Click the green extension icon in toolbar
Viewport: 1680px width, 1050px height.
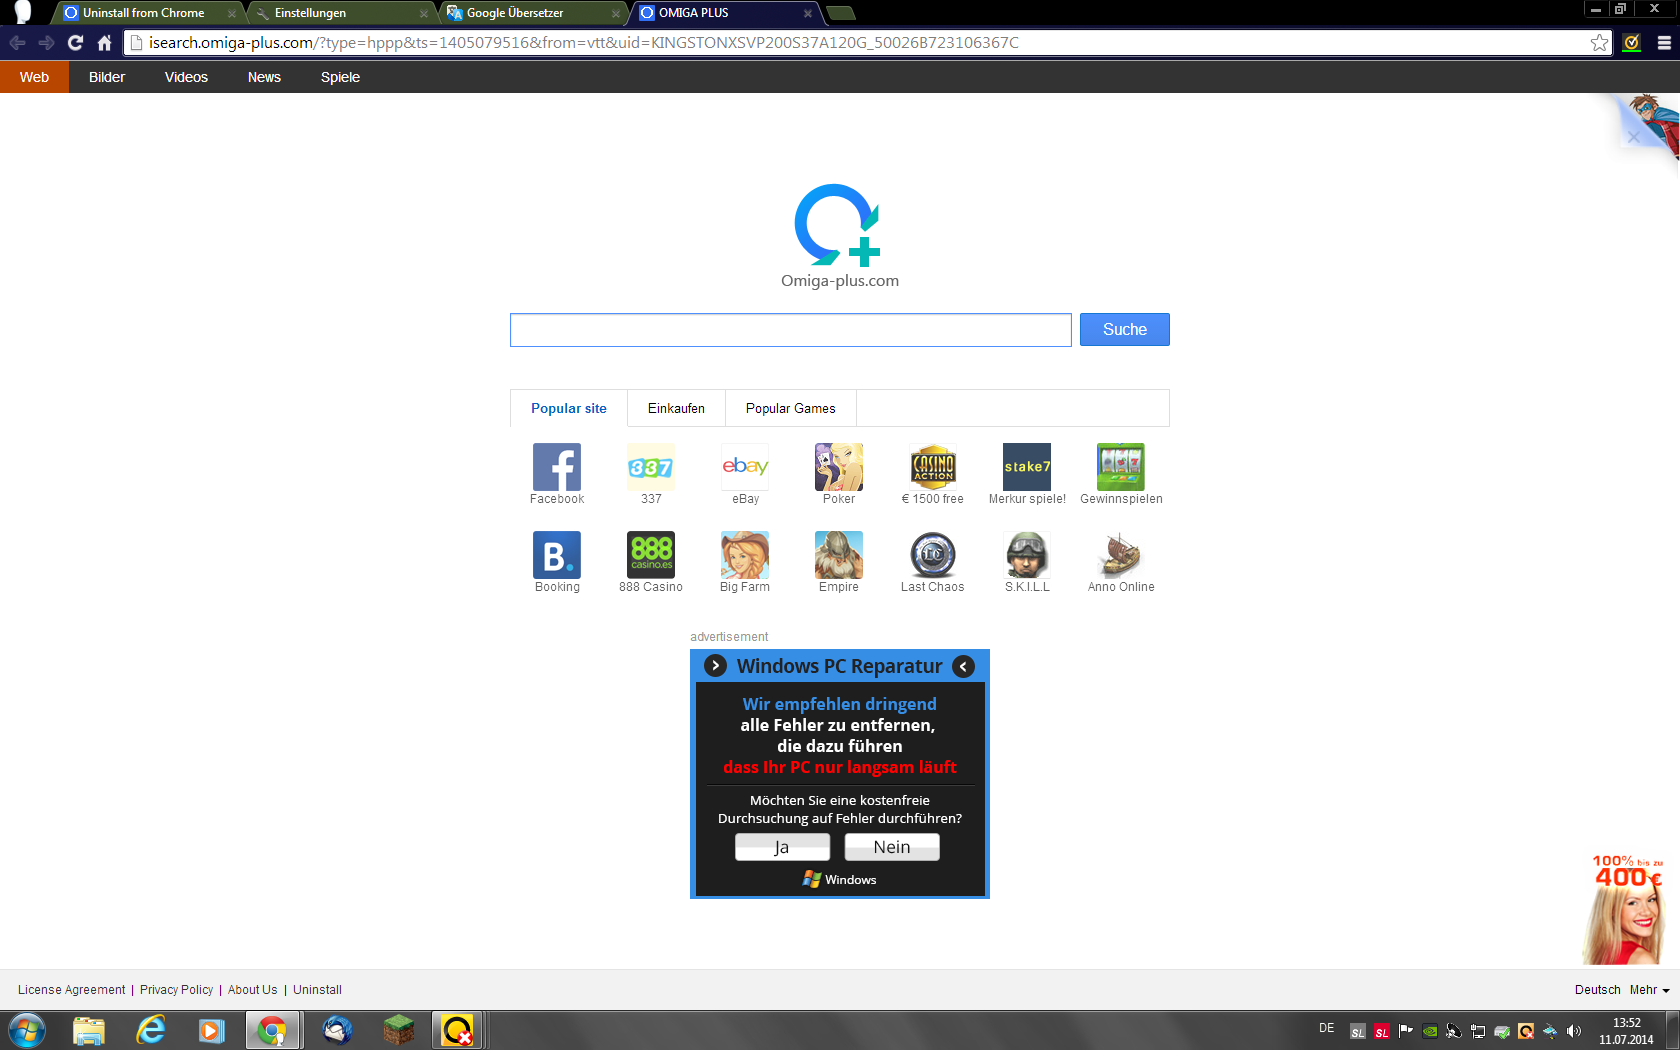click(x=1632, y=42)
